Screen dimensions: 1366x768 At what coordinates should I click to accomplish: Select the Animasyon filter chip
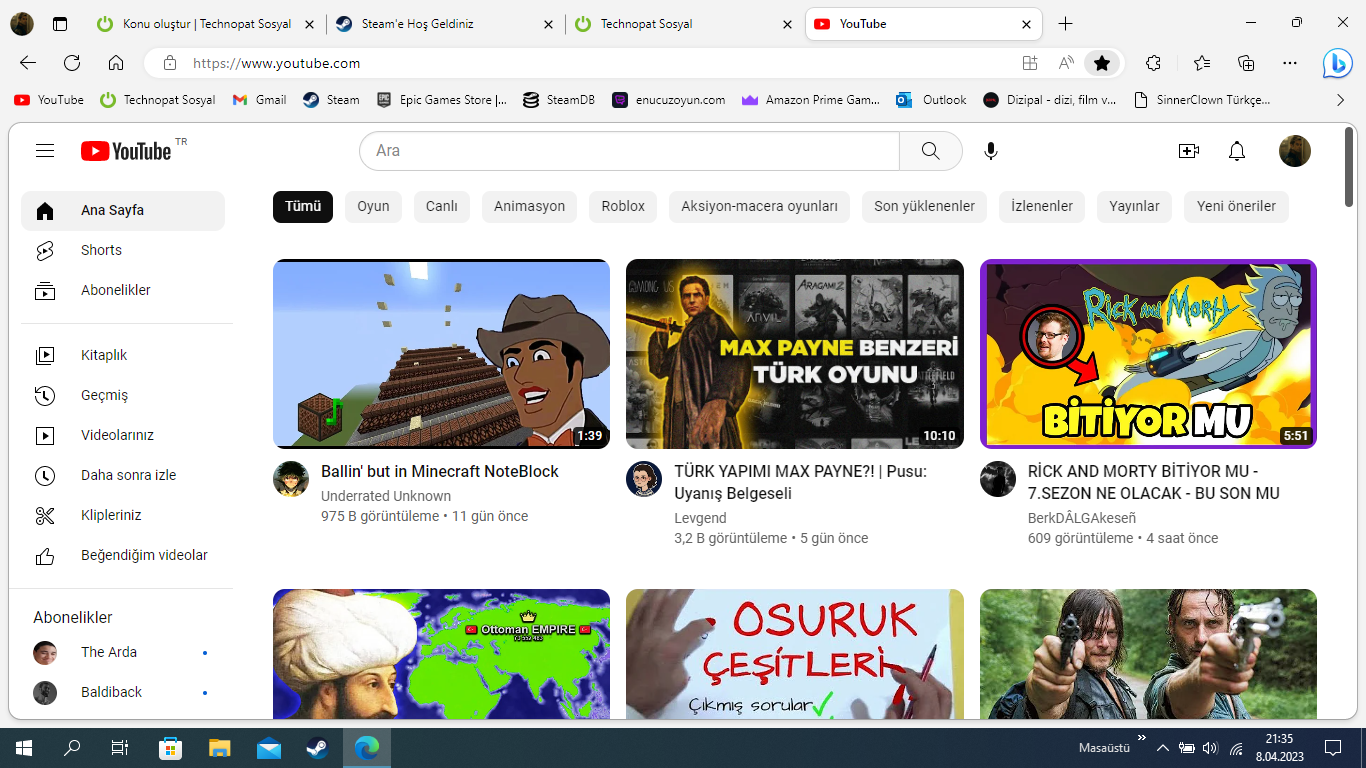click(x=530, y=207)
